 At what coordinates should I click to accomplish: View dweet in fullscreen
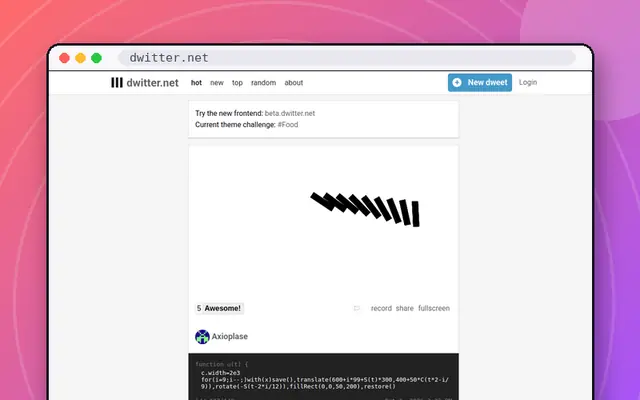[434, 308]
